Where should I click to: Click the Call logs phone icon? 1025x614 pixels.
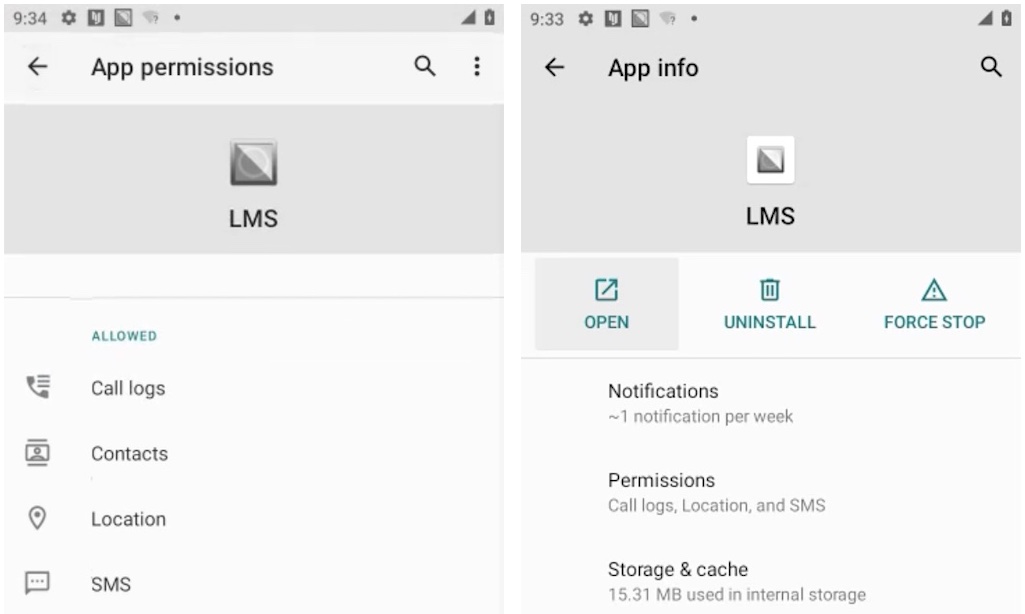point(38,388)
